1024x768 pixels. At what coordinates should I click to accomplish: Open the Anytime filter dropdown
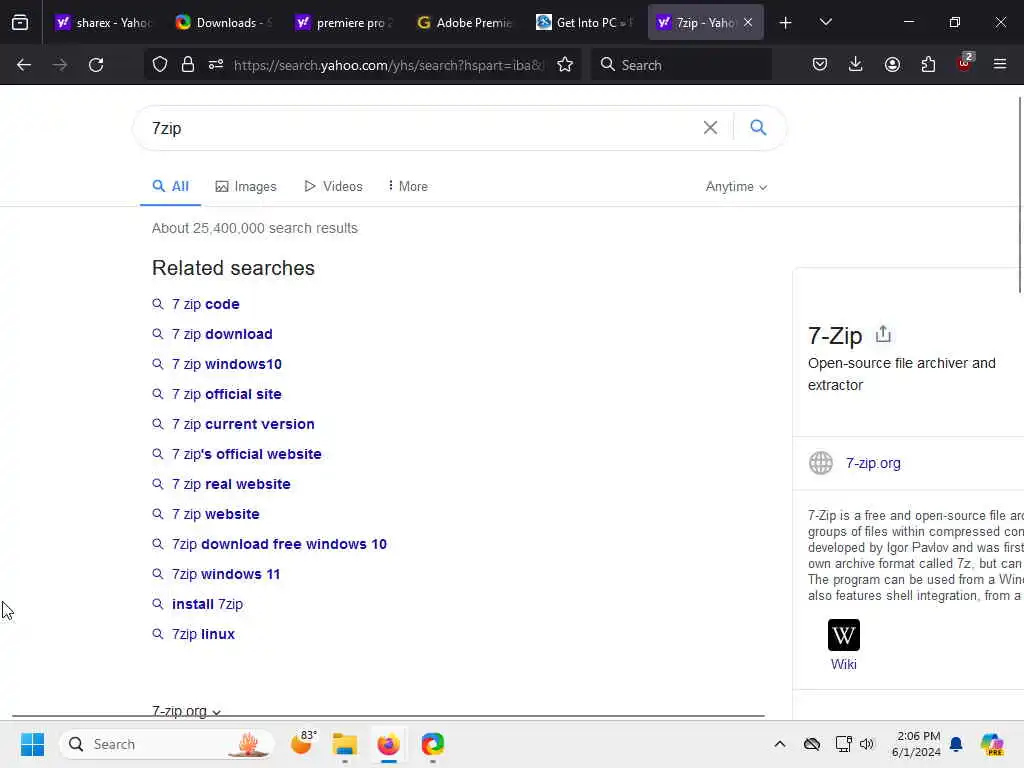[736, 187]
